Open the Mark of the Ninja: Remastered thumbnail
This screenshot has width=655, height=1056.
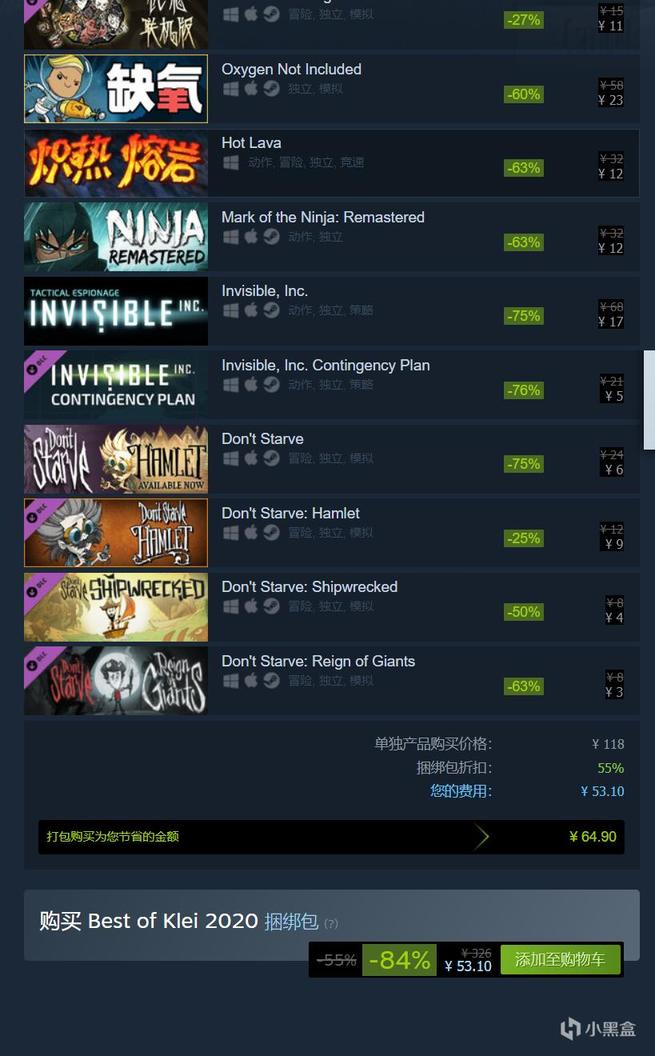pos(116,237)
